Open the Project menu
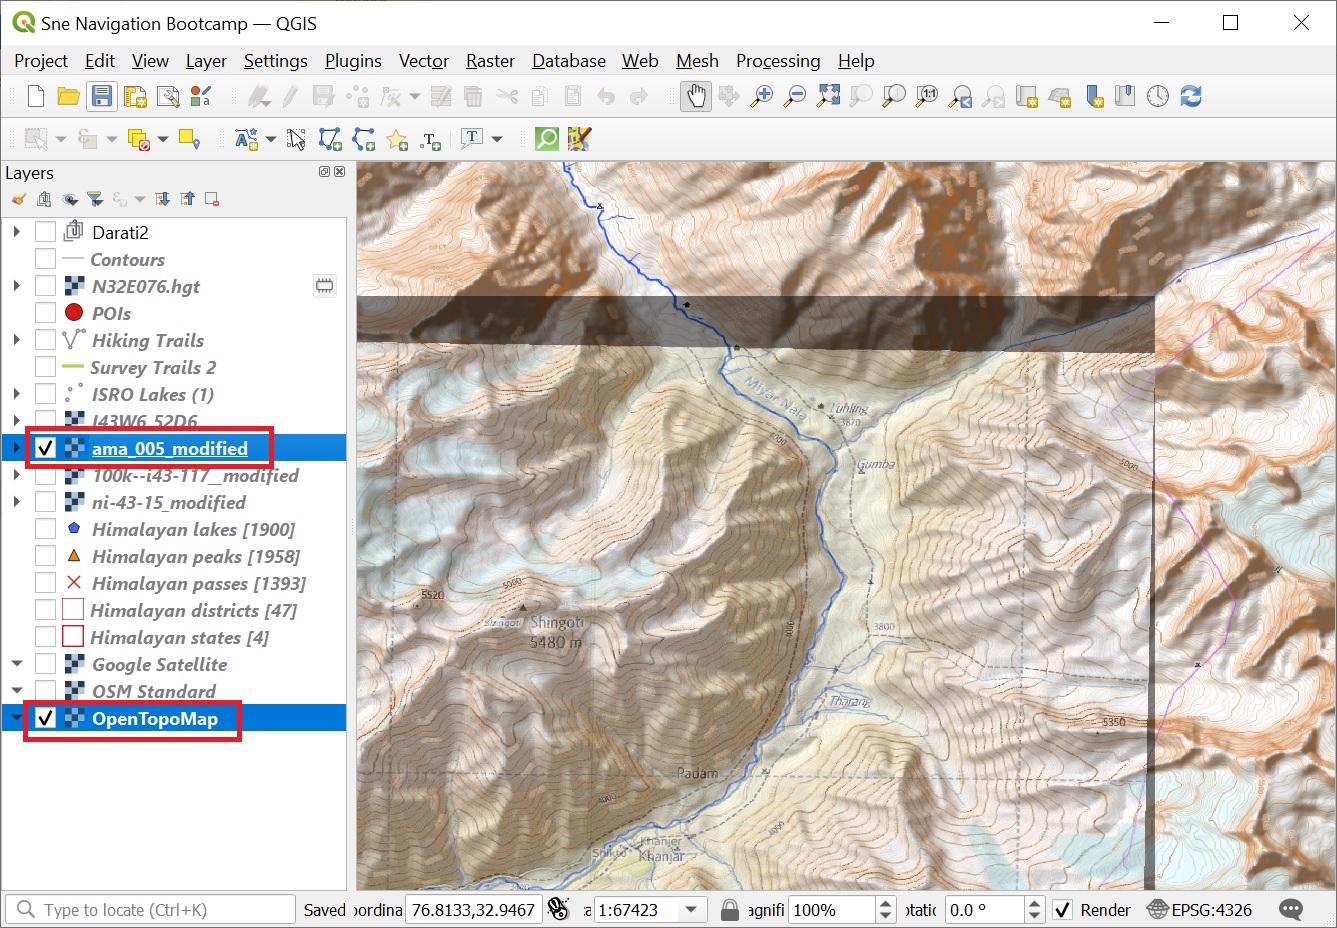This screenshot has width=1337, height=928. tap(41, 61)
